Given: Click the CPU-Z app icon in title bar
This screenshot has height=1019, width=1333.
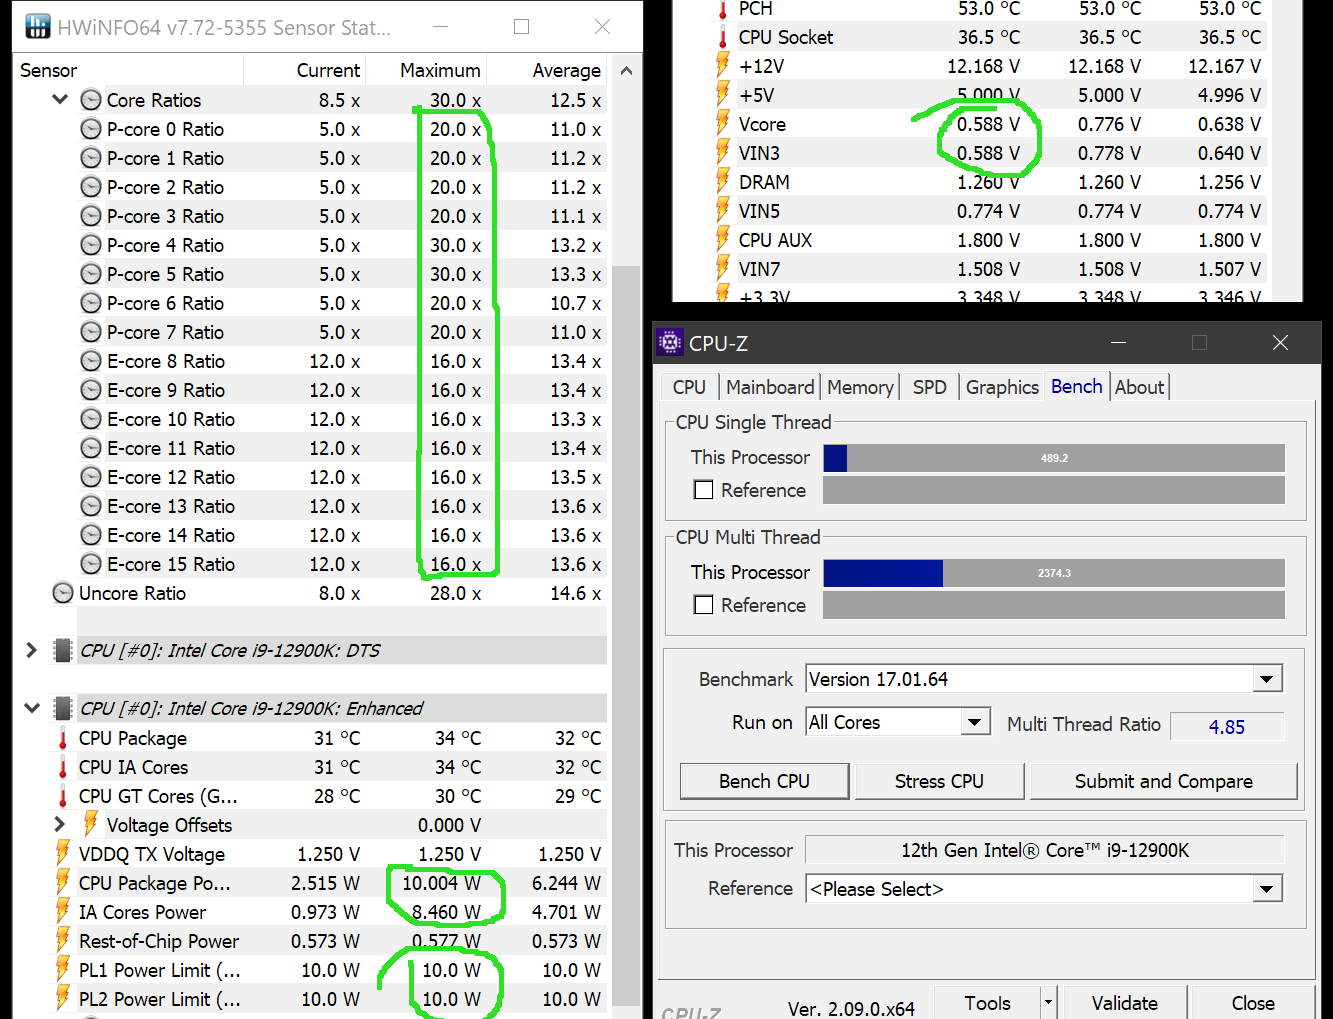Looking at the screenshot, I should [670, 342].
